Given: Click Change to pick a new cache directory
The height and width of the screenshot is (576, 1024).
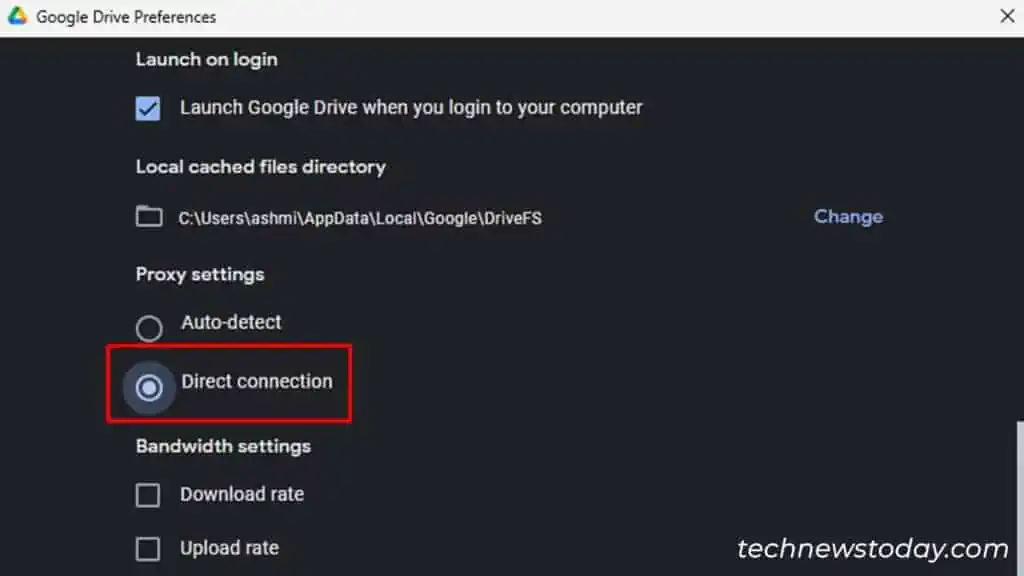Looking at the screenshot, I should [x=847, y=217].
